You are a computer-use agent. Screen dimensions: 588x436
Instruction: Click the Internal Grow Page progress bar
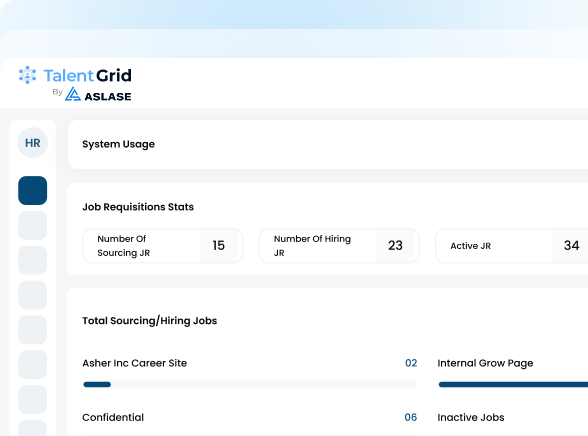513,384
